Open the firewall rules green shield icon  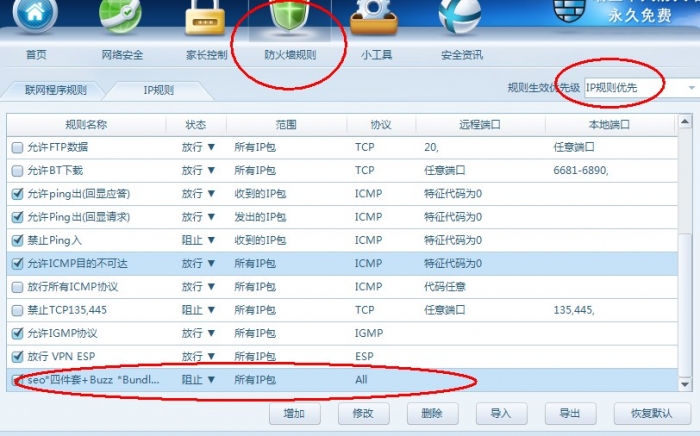(289, 15)
